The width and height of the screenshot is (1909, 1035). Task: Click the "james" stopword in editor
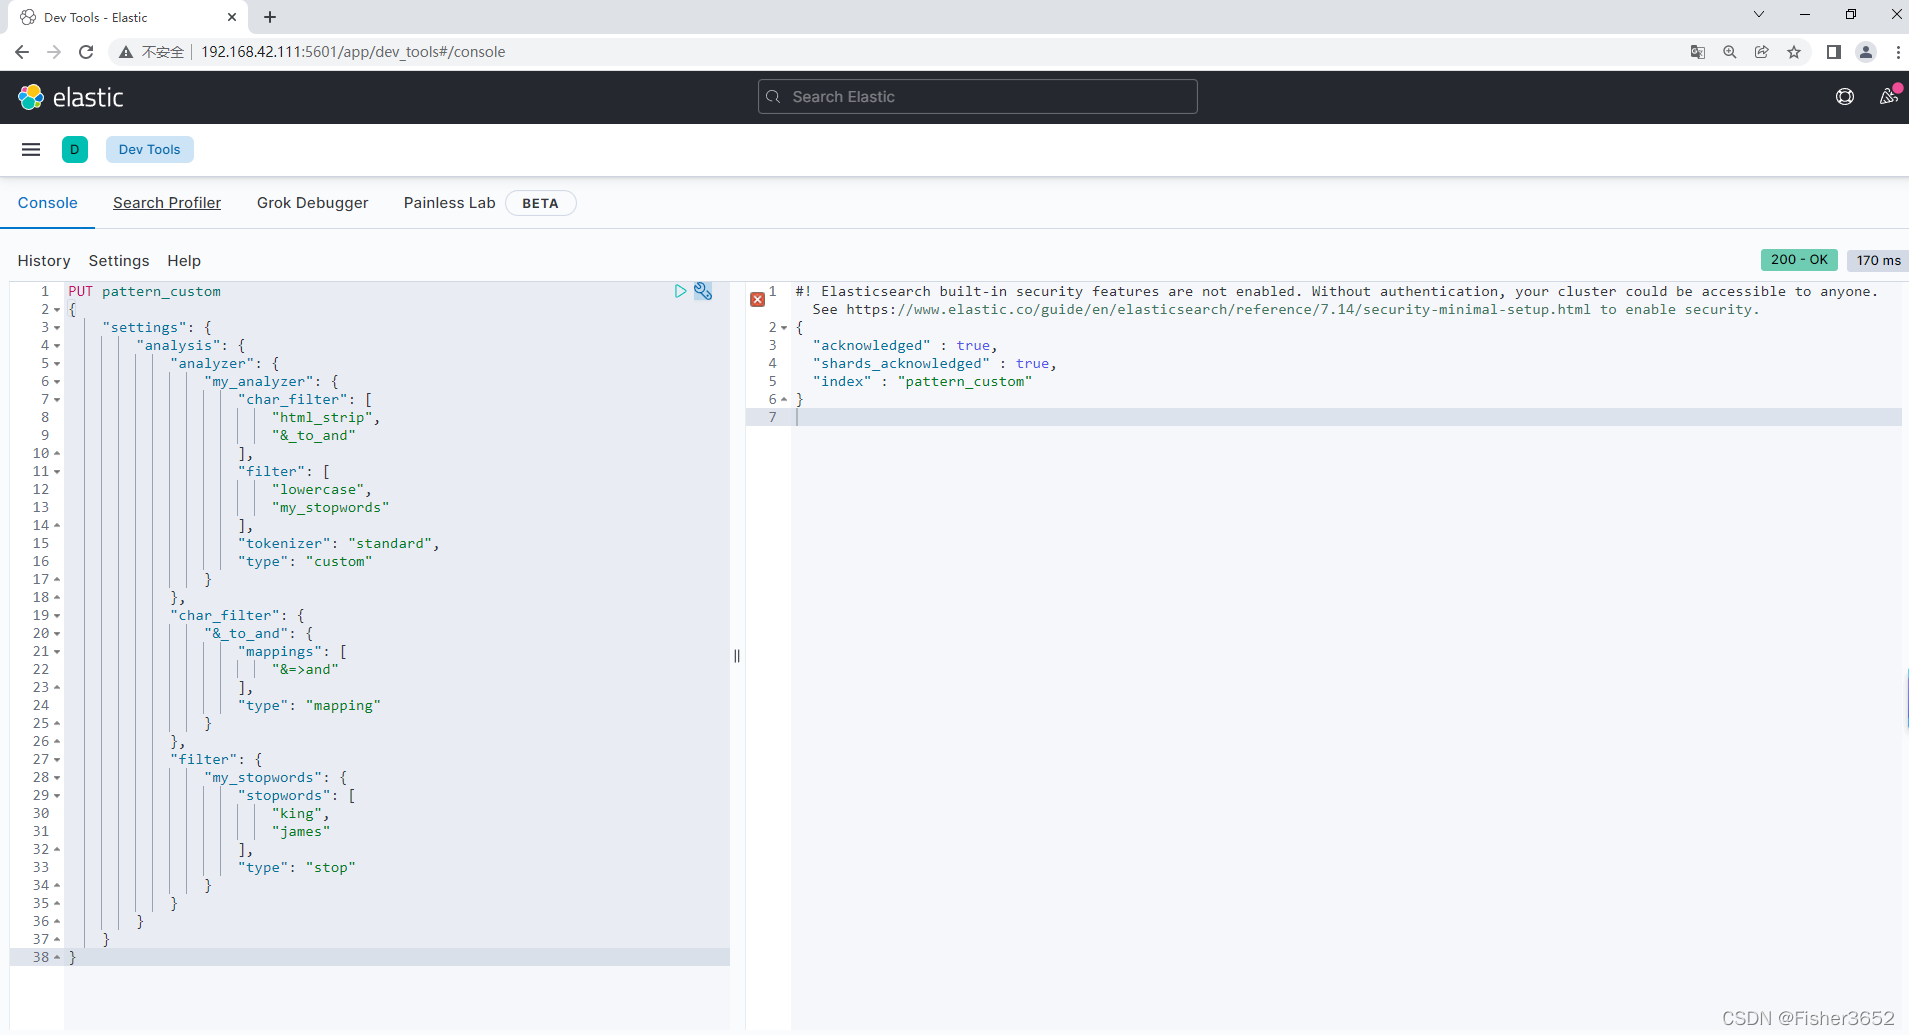coord(301,832)
